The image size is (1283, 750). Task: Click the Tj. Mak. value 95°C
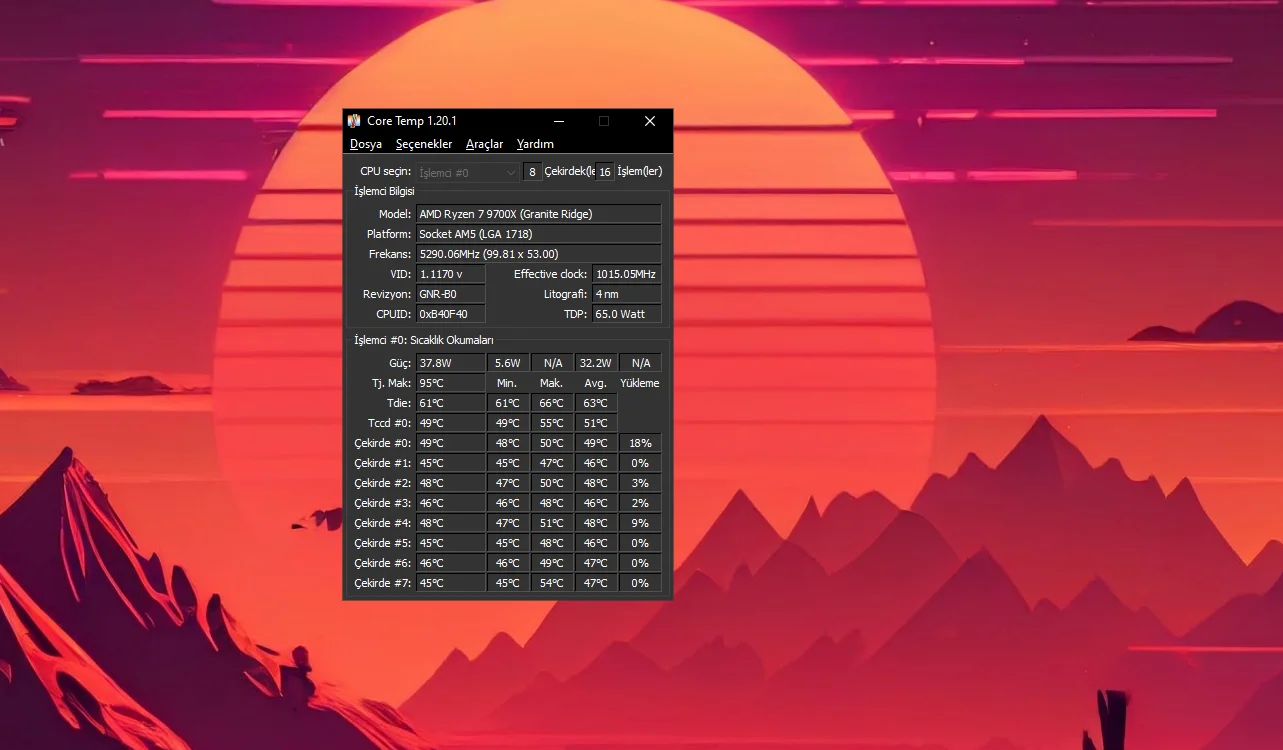(451, 383)
